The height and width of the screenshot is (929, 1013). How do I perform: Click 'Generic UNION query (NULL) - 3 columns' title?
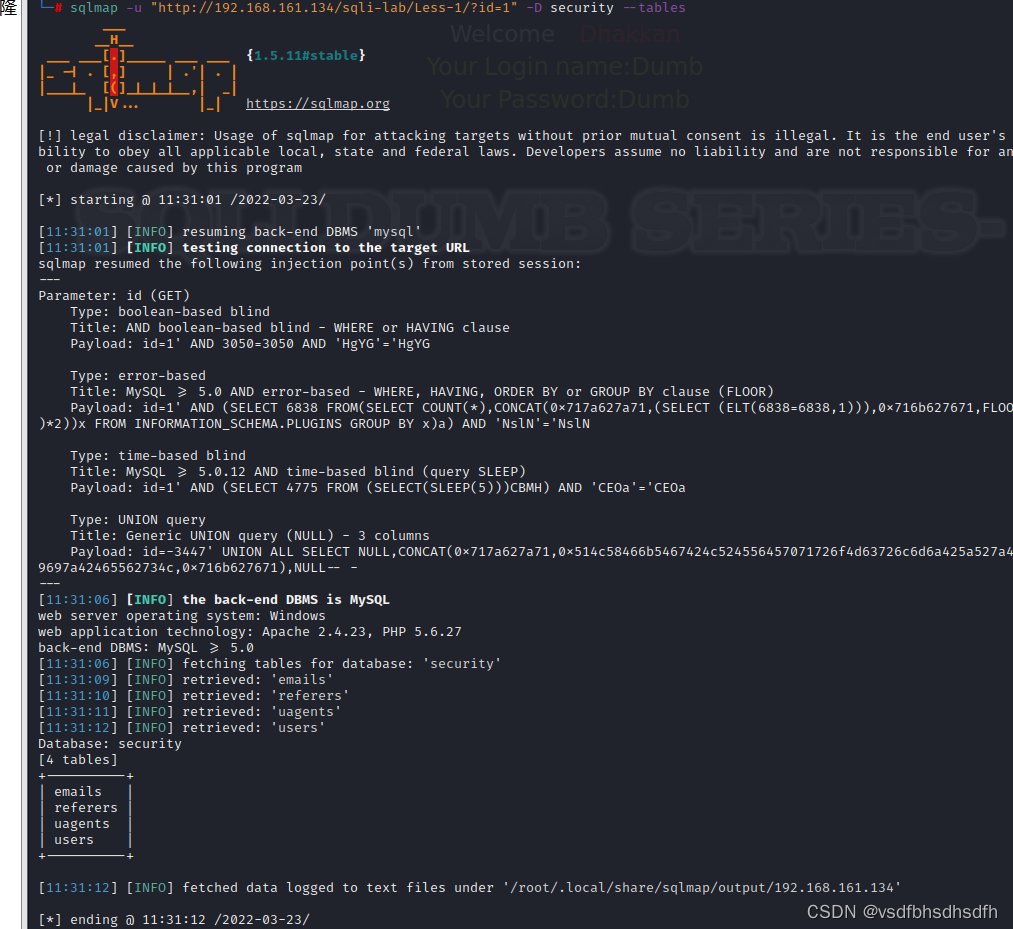277,536
